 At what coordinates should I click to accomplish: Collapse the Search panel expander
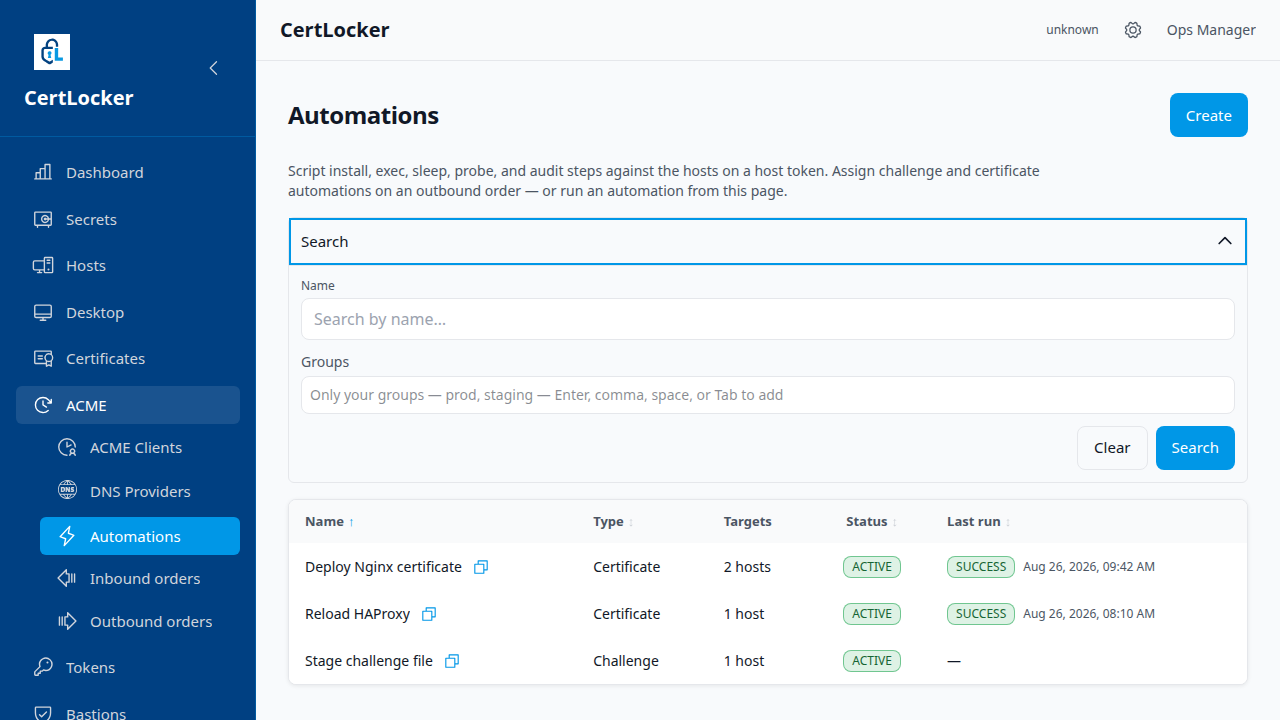pyautogui.click(x=1225, y=241)
